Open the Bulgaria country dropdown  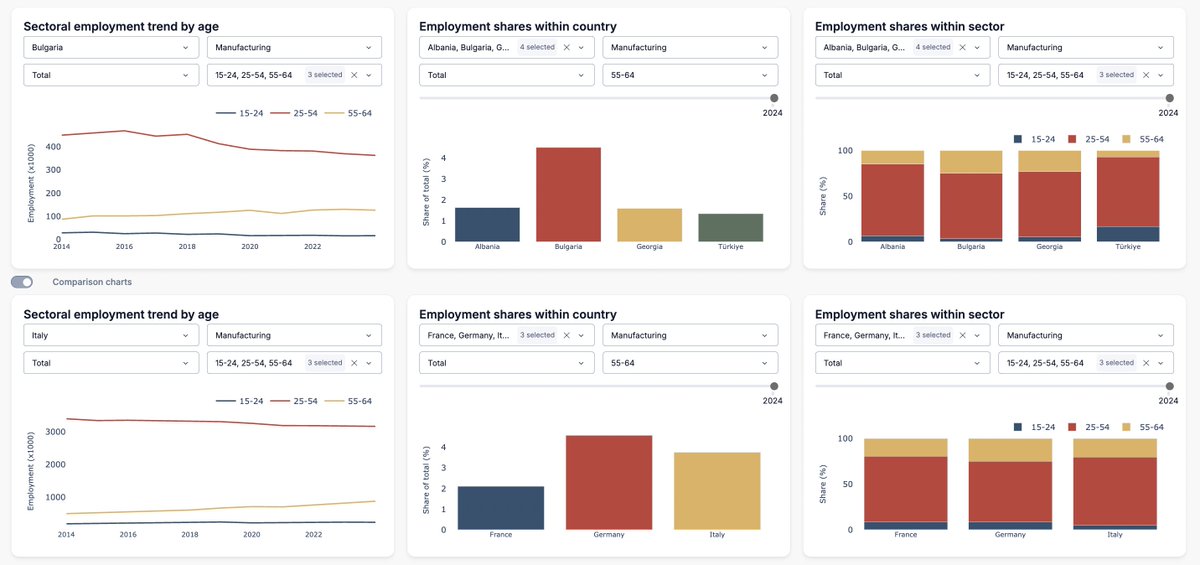pos(111,47)
